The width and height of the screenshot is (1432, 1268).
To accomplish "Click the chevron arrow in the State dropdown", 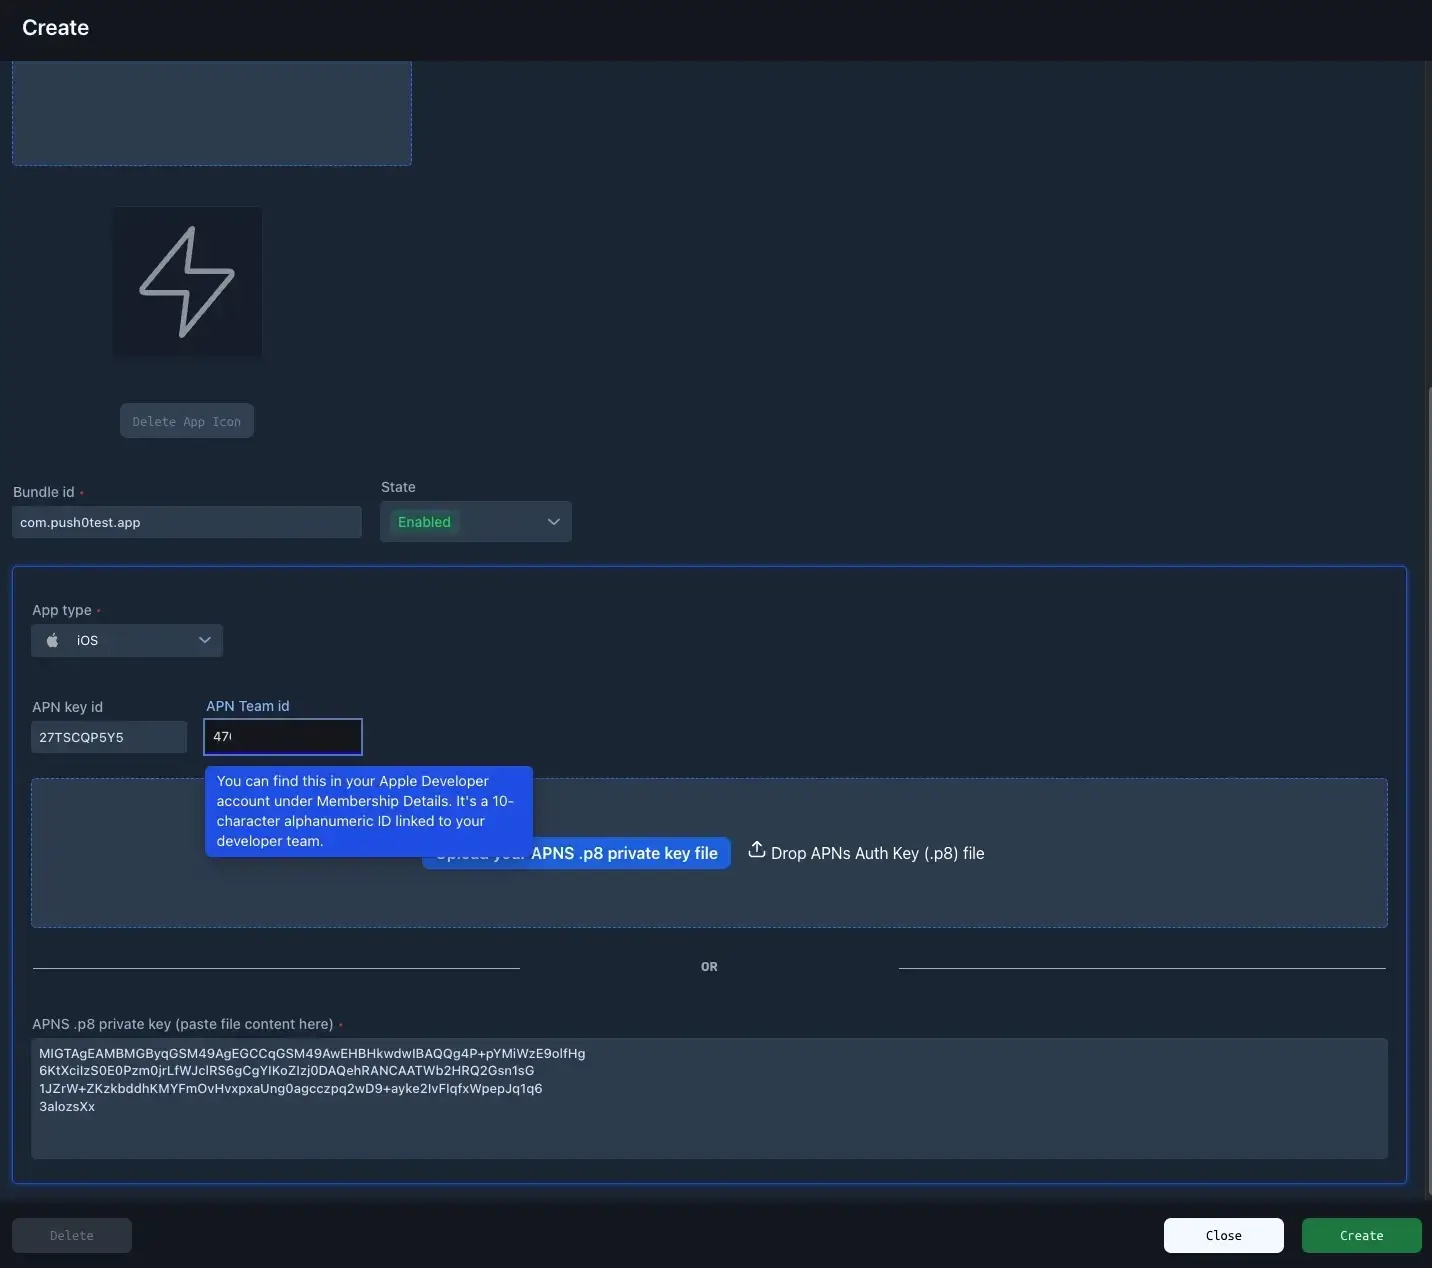I will point(554,522).
